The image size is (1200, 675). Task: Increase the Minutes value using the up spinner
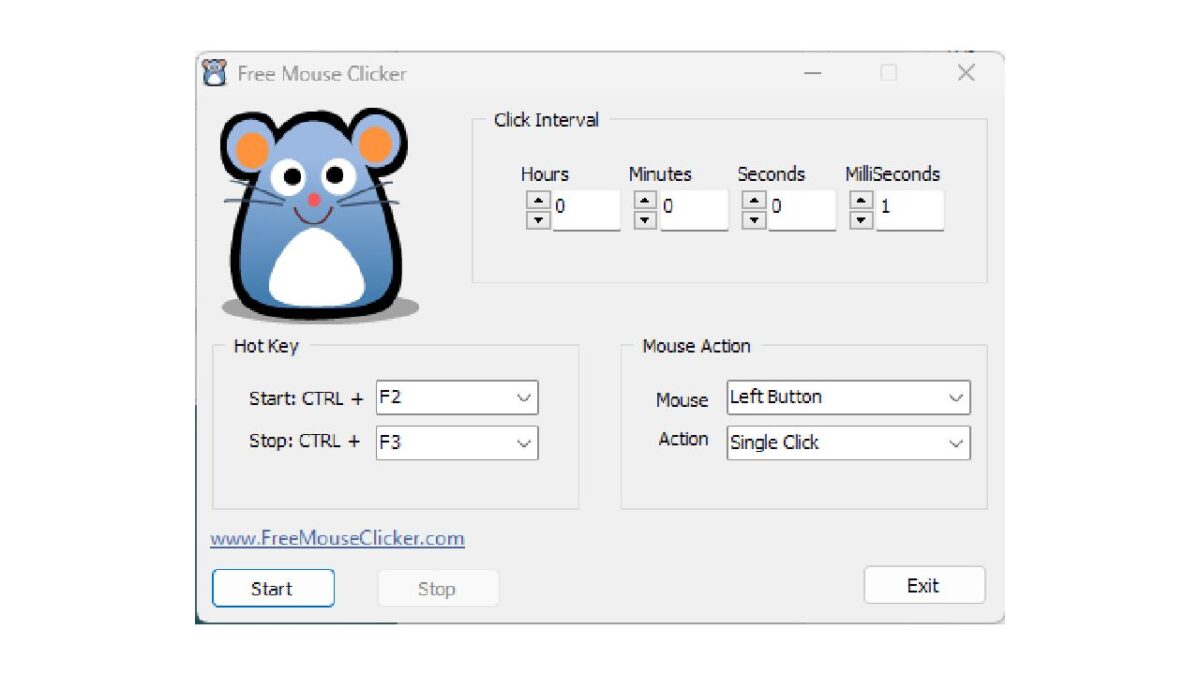(x=646, y=201)
